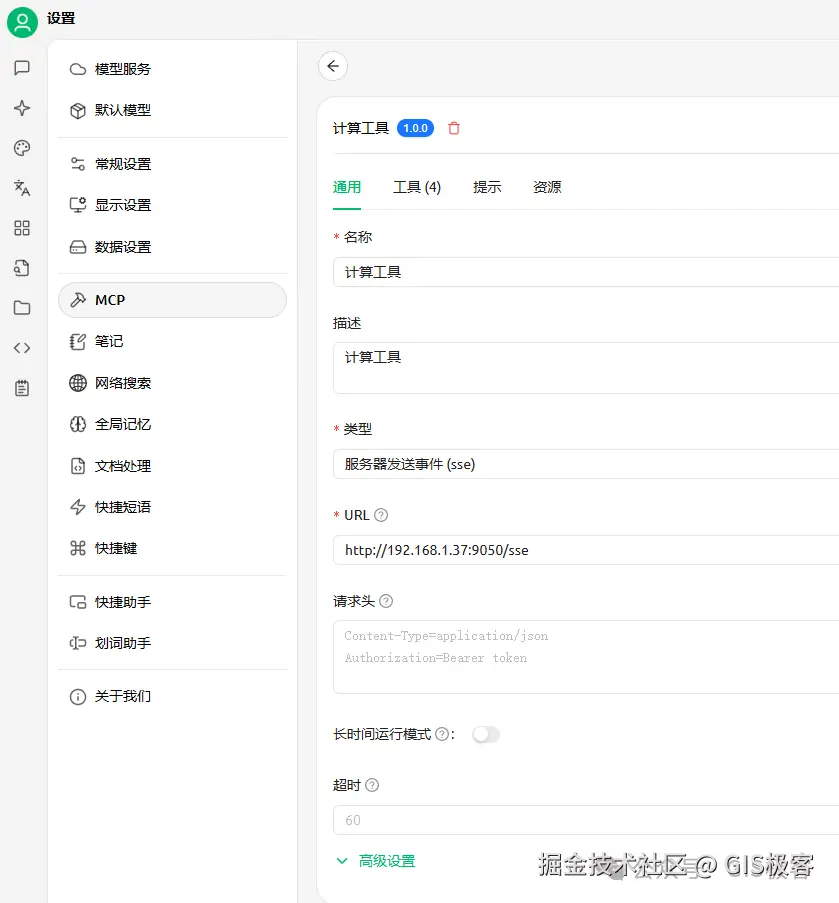Switch to the 通用 tab

point(347,187)
